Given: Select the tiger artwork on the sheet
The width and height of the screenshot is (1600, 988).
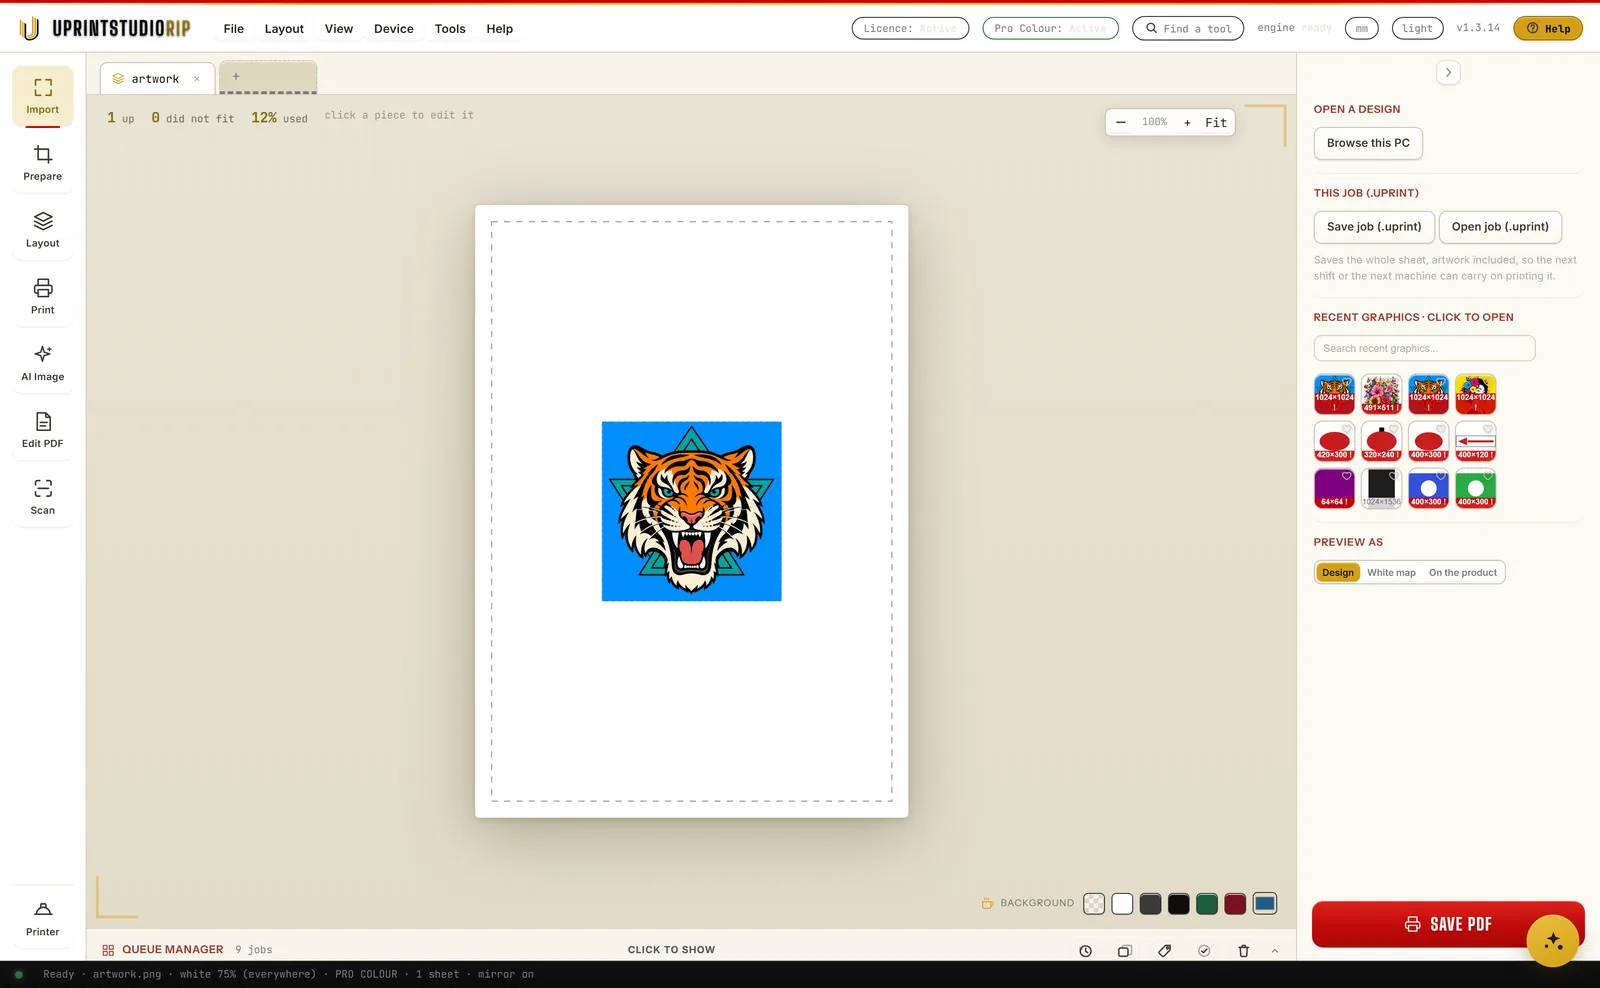Looking at the screenshot, I should 691,511.
